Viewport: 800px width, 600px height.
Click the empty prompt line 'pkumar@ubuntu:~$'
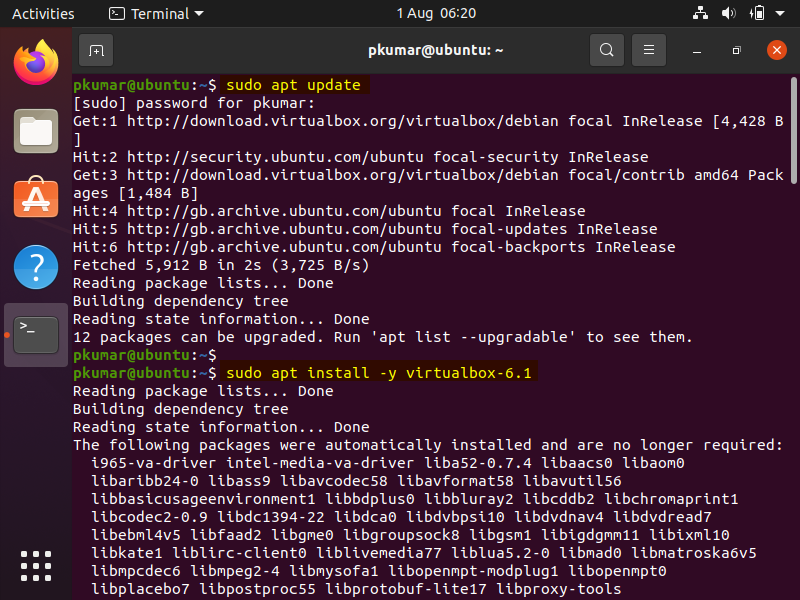(x=145, y=355)
